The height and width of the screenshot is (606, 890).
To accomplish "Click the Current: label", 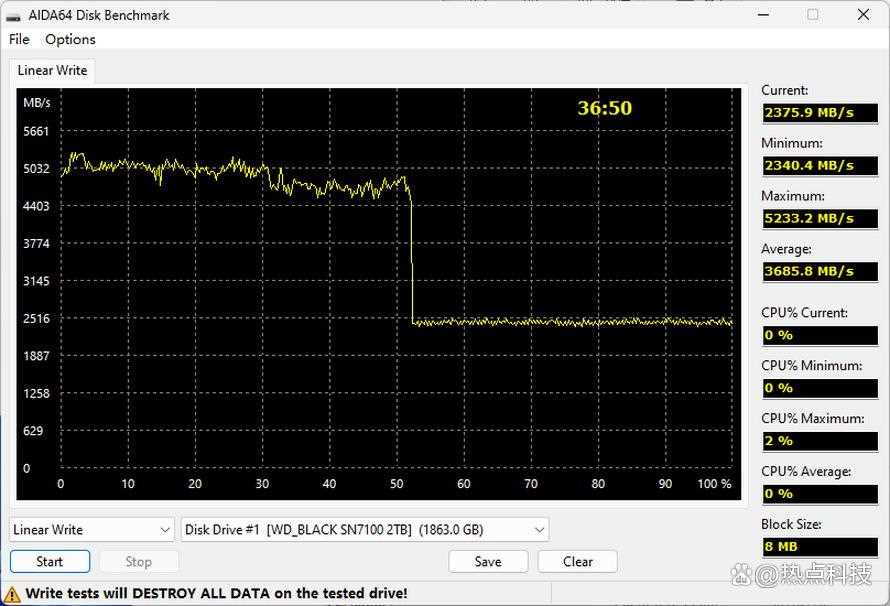I will point(784,90).
